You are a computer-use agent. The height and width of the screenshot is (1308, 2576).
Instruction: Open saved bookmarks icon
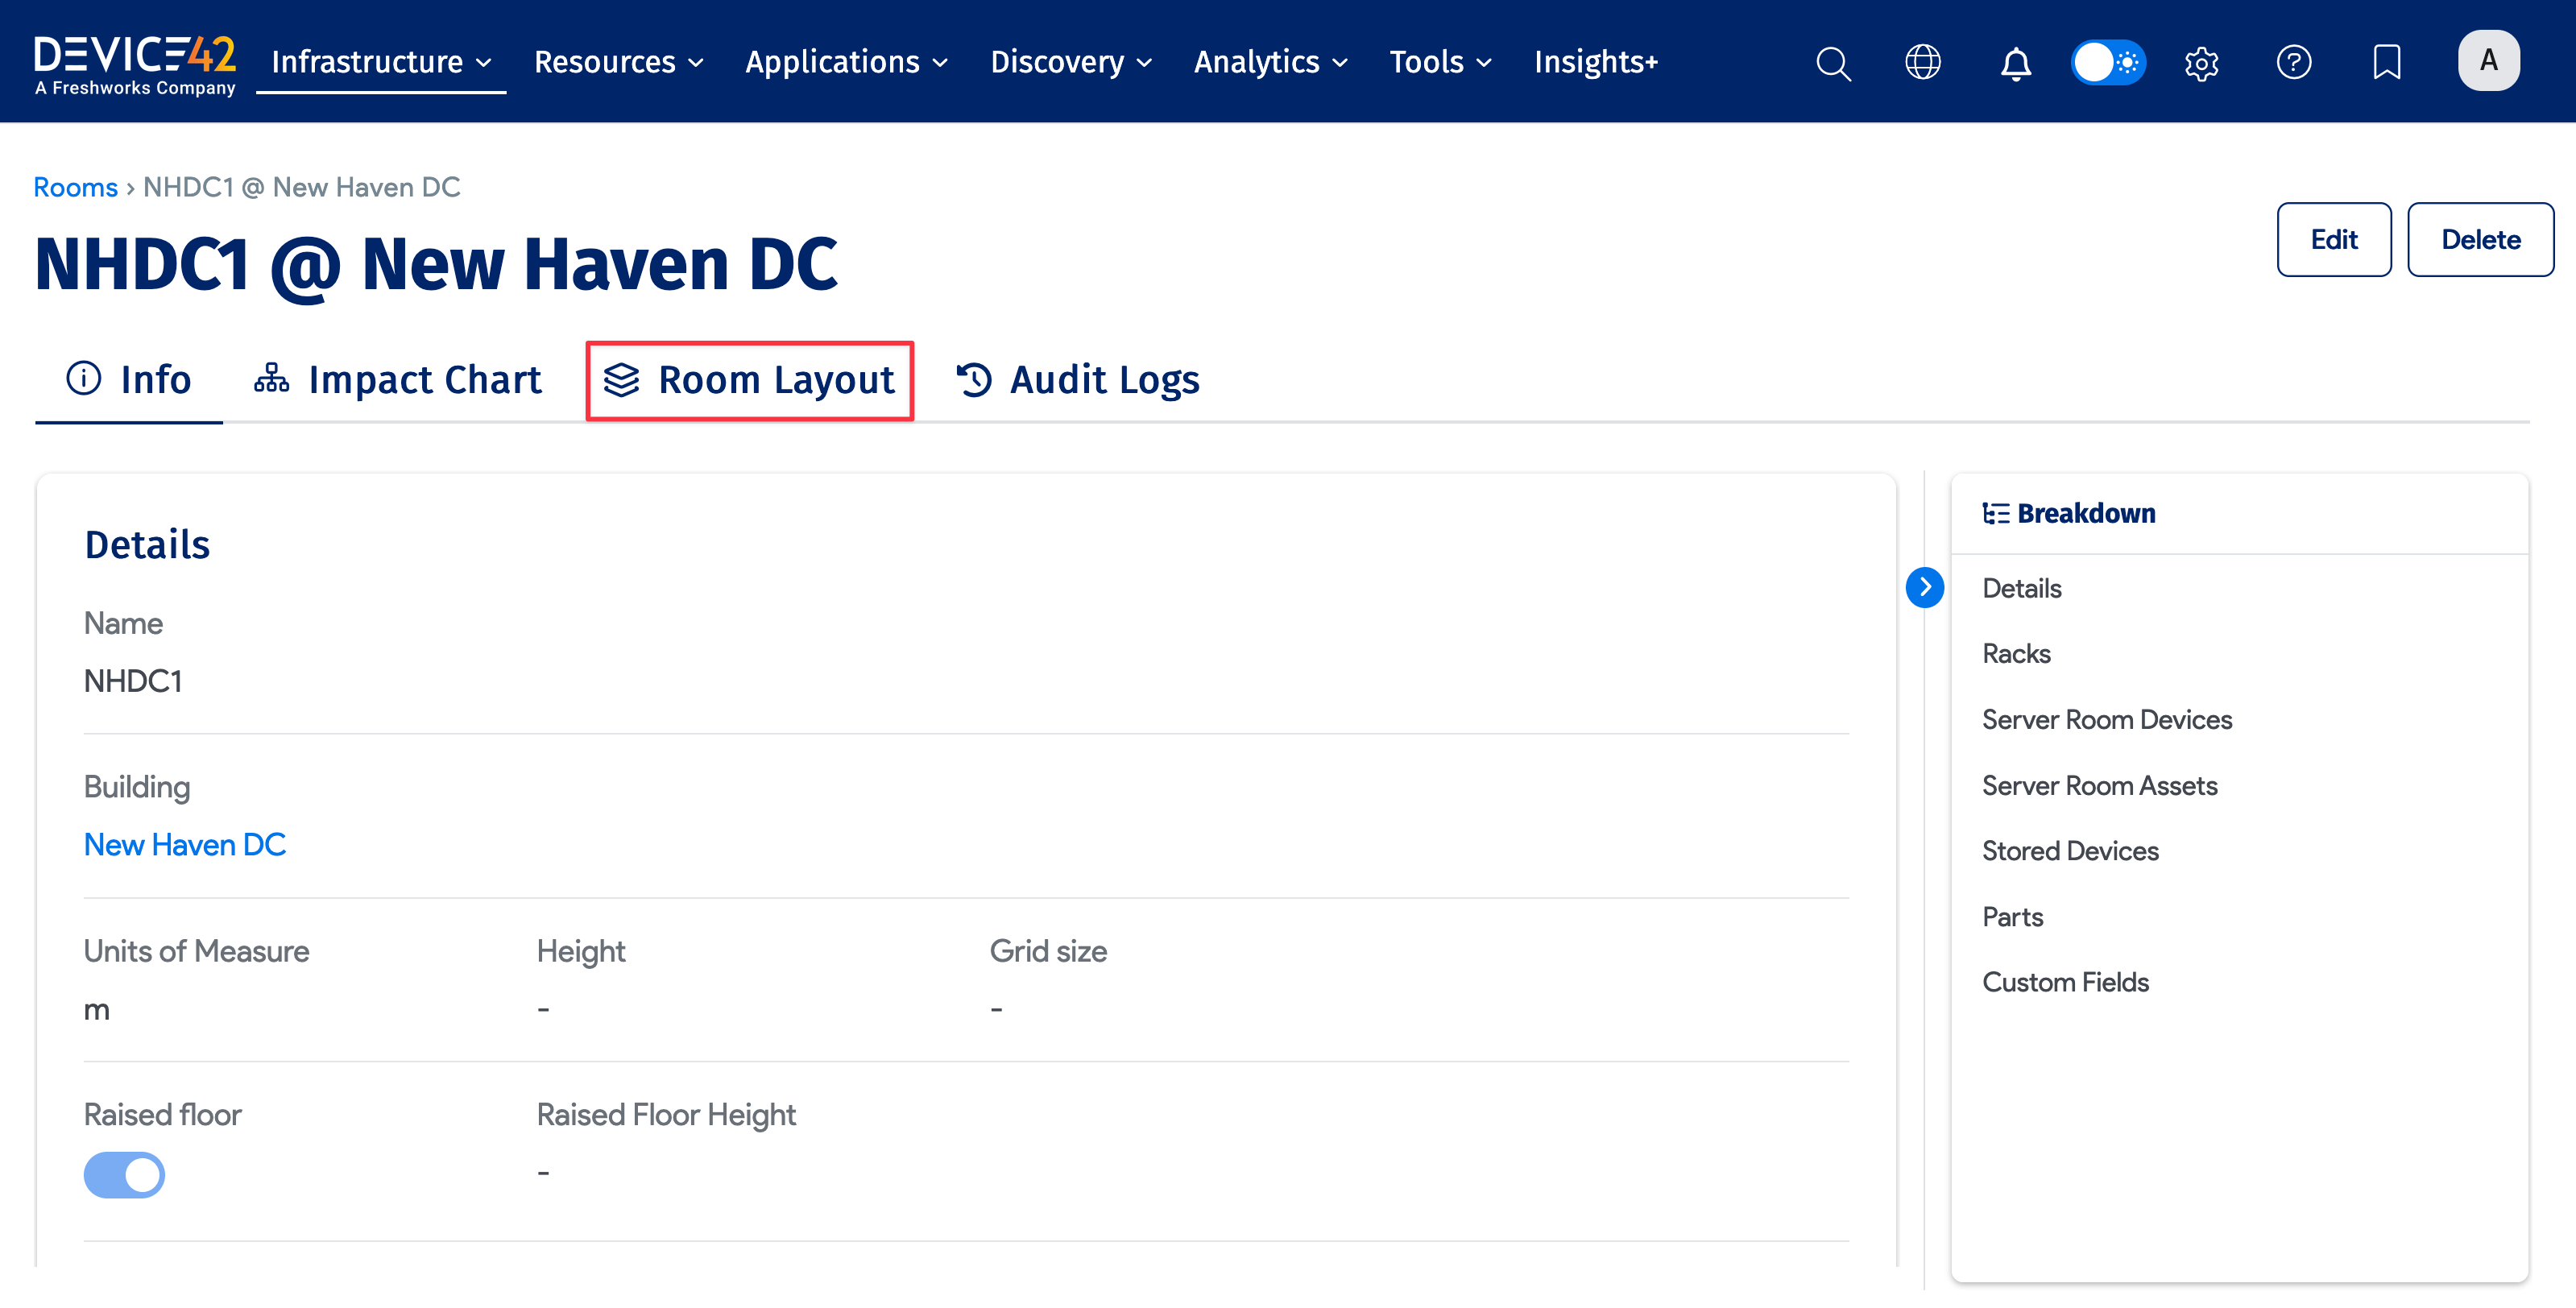pyautogui.click(x=2387, y=62)
